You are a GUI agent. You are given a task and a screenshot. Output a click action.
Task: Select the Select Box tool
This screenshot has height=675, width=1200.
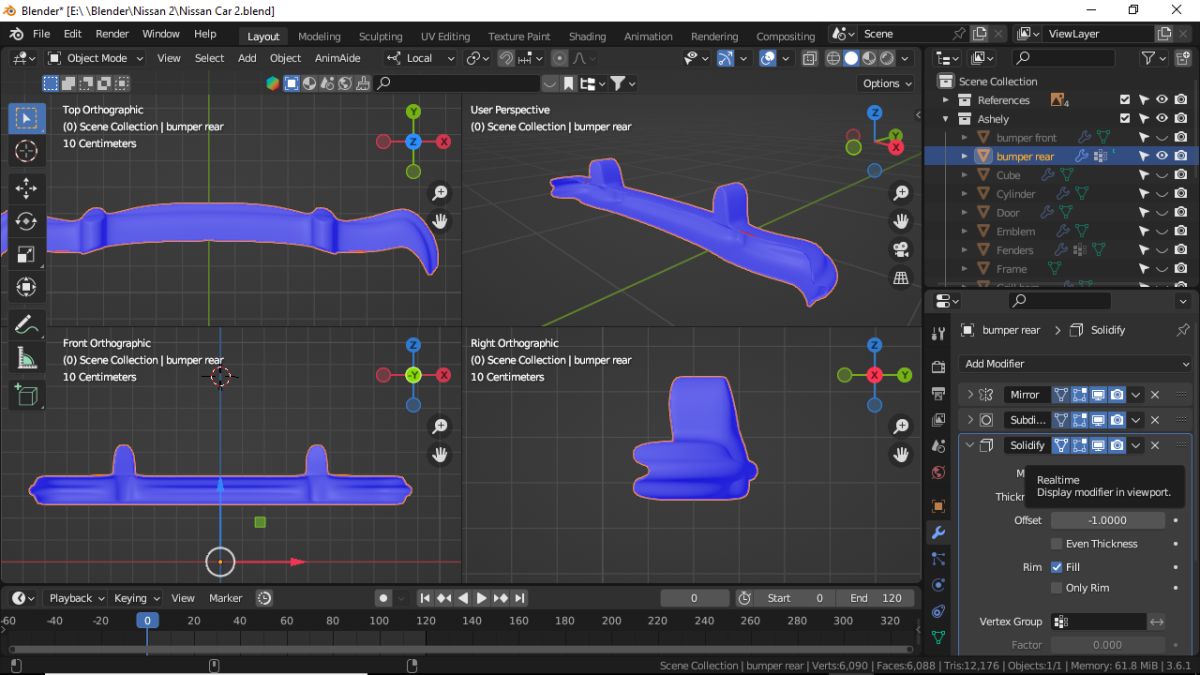tap(27, 118)
